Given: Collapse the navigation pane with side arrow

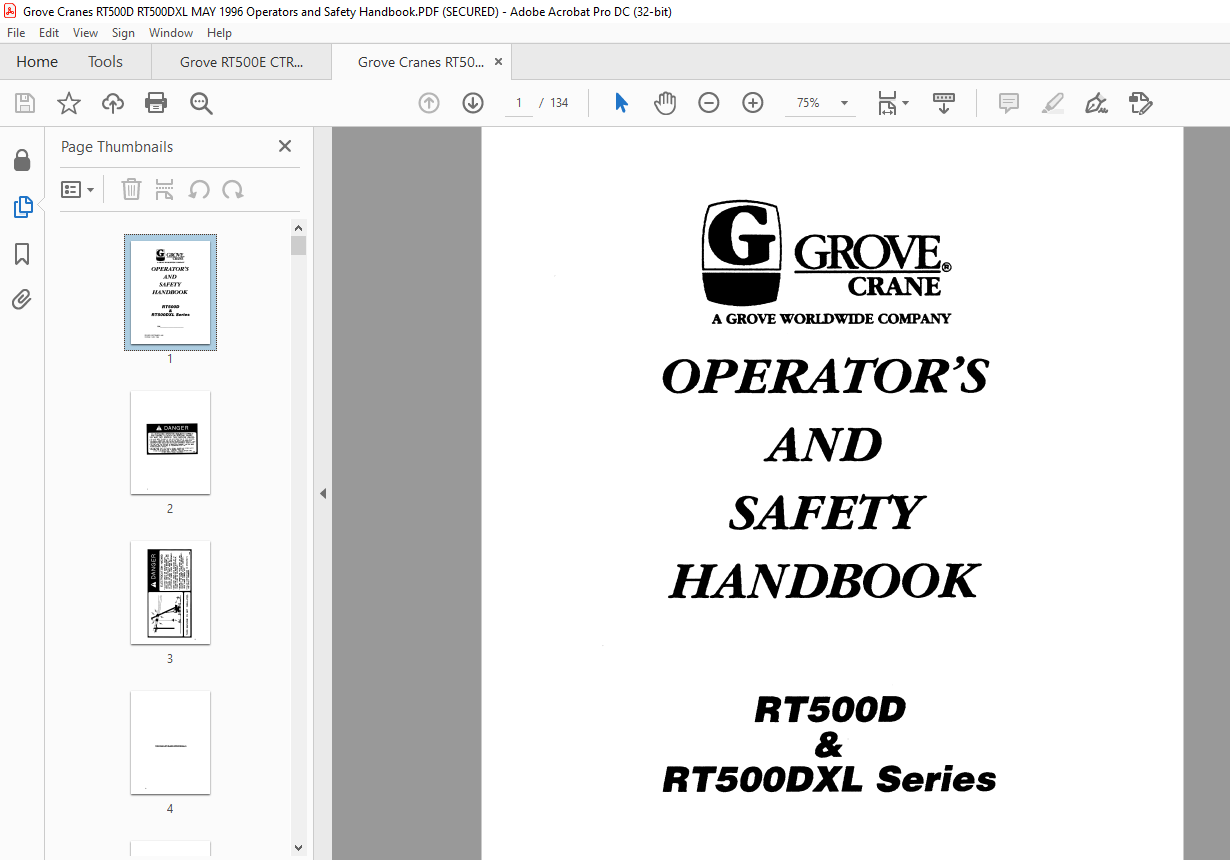Looking at the screenshot, I should [x=323, y=493].
